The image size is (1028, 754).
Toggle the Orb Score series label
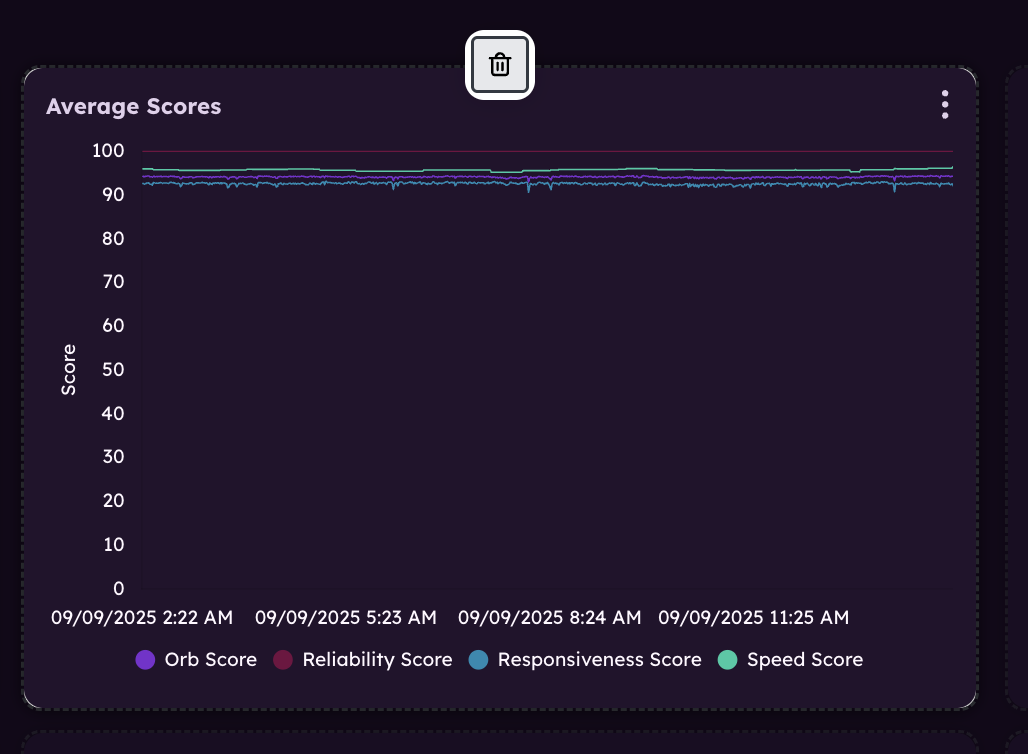click(210, 660)
